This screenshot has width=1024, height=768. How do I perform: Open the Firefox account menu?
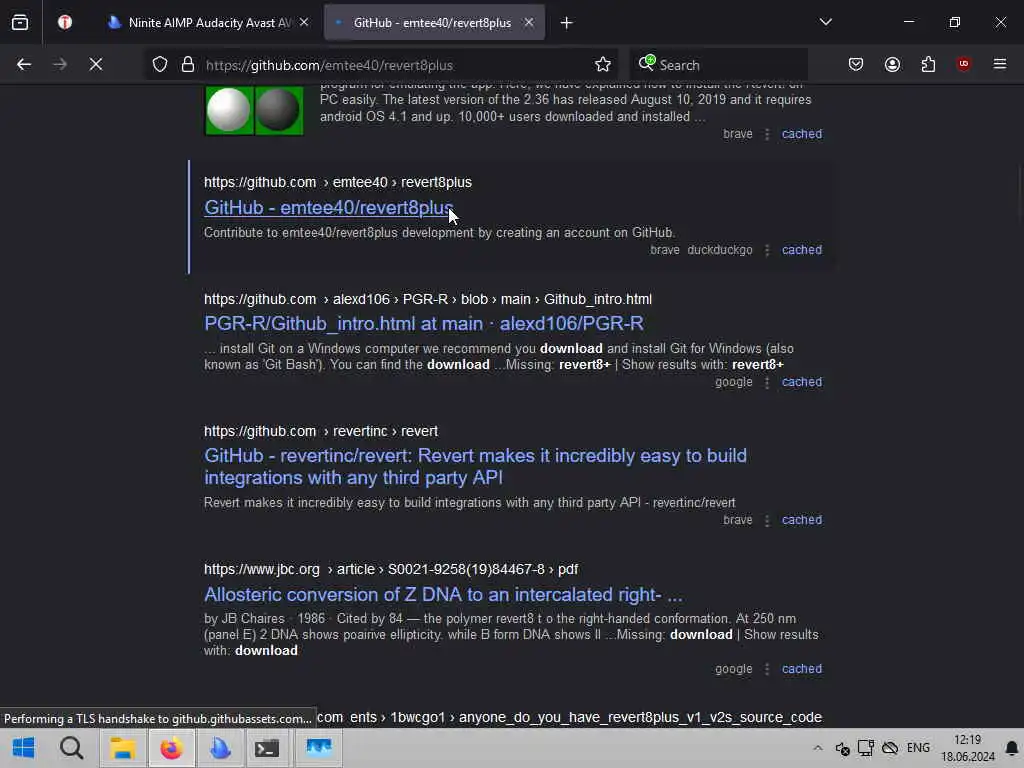(892, 64)
